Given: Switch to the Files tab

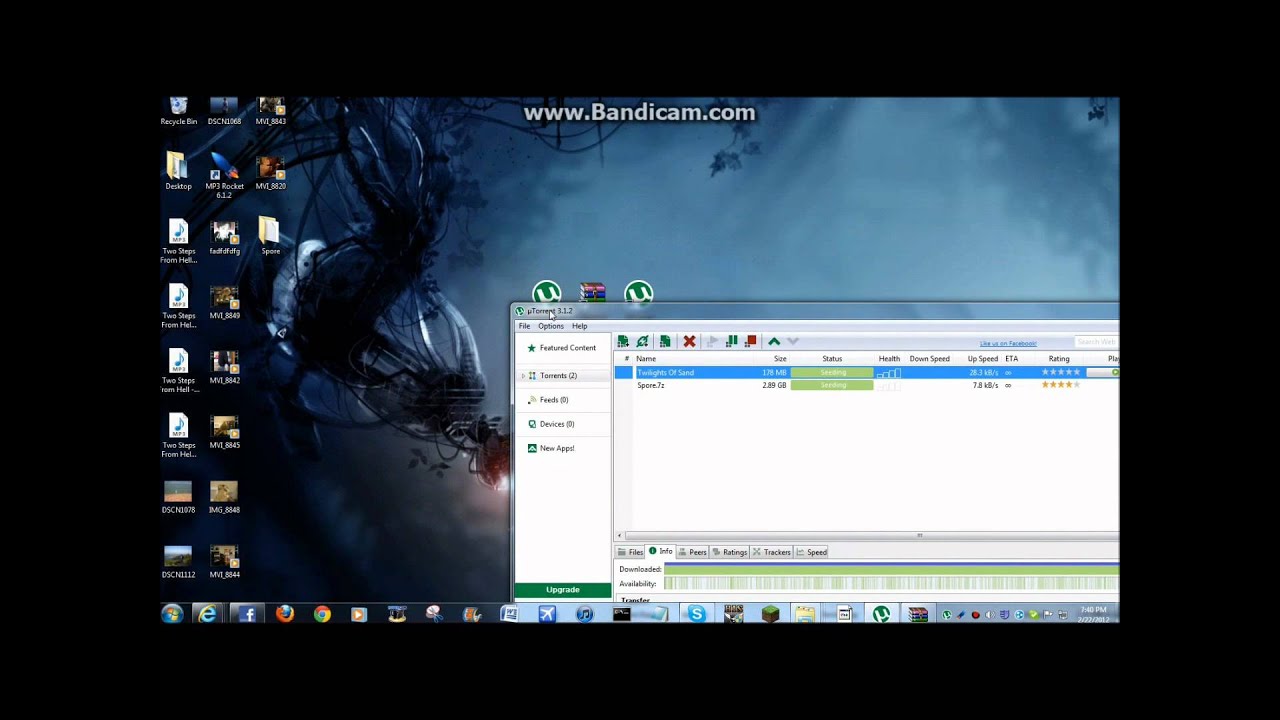Looking at the screenshot, I should [630, 552].
